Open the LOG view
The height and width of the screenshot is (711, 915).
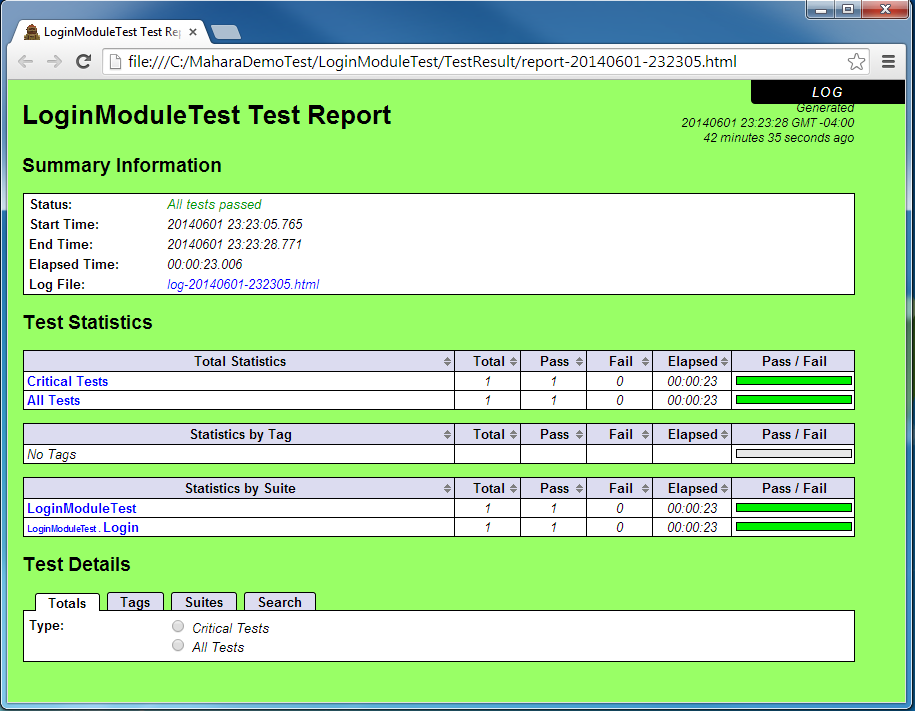[827, 91]
